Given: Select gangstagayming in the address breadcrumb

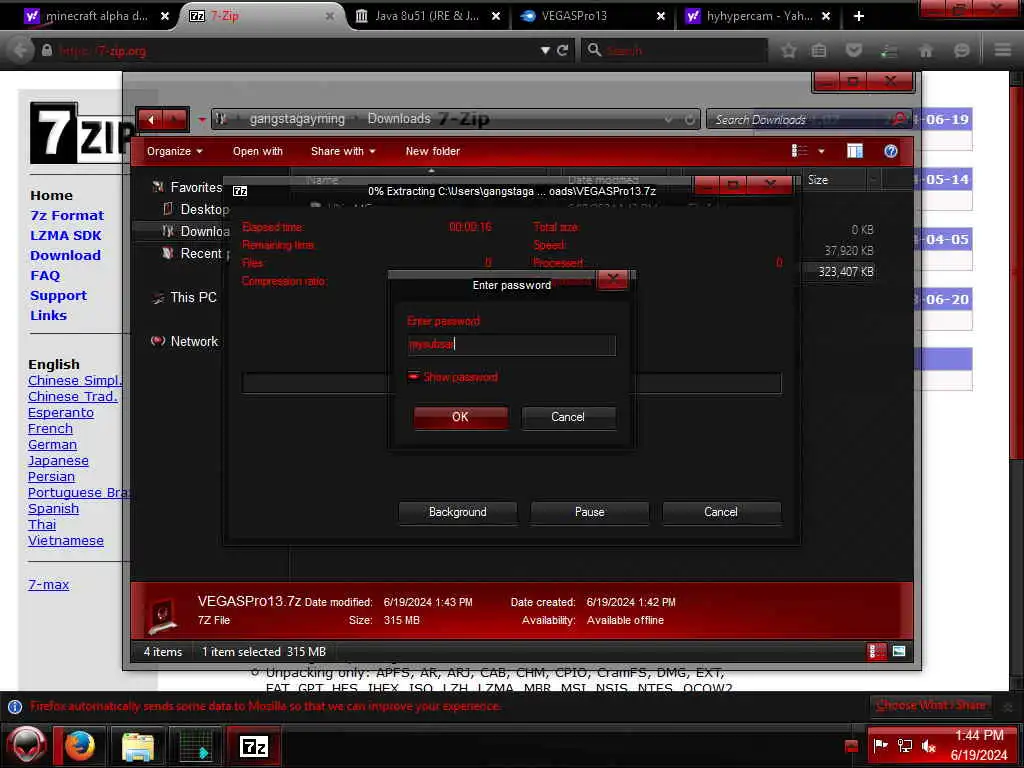Looking at the screenshot, I should pyautogui.click(x=297, y=119).
